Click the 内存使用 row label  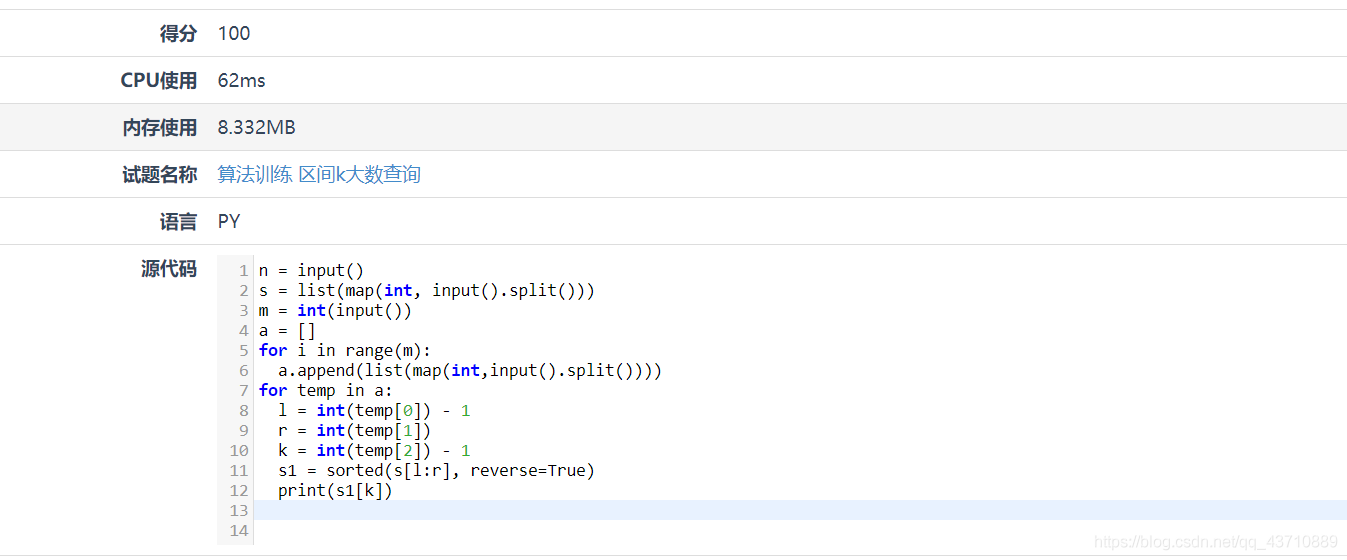[160, 127]
